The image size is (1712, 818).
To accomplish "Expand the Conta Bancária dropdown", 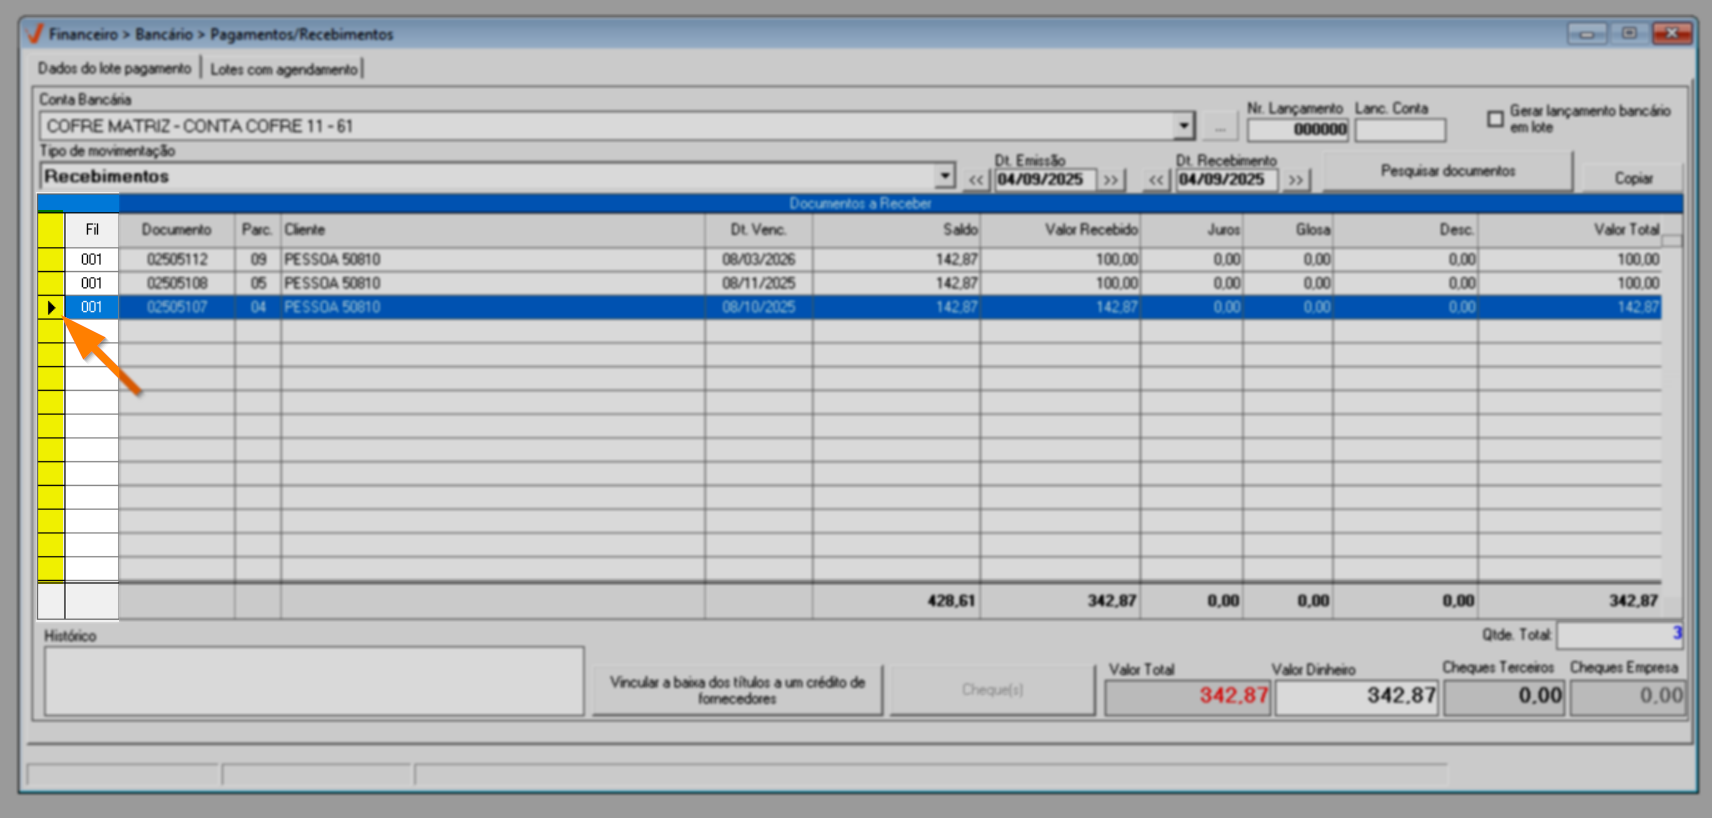I will coord(1184,126).
